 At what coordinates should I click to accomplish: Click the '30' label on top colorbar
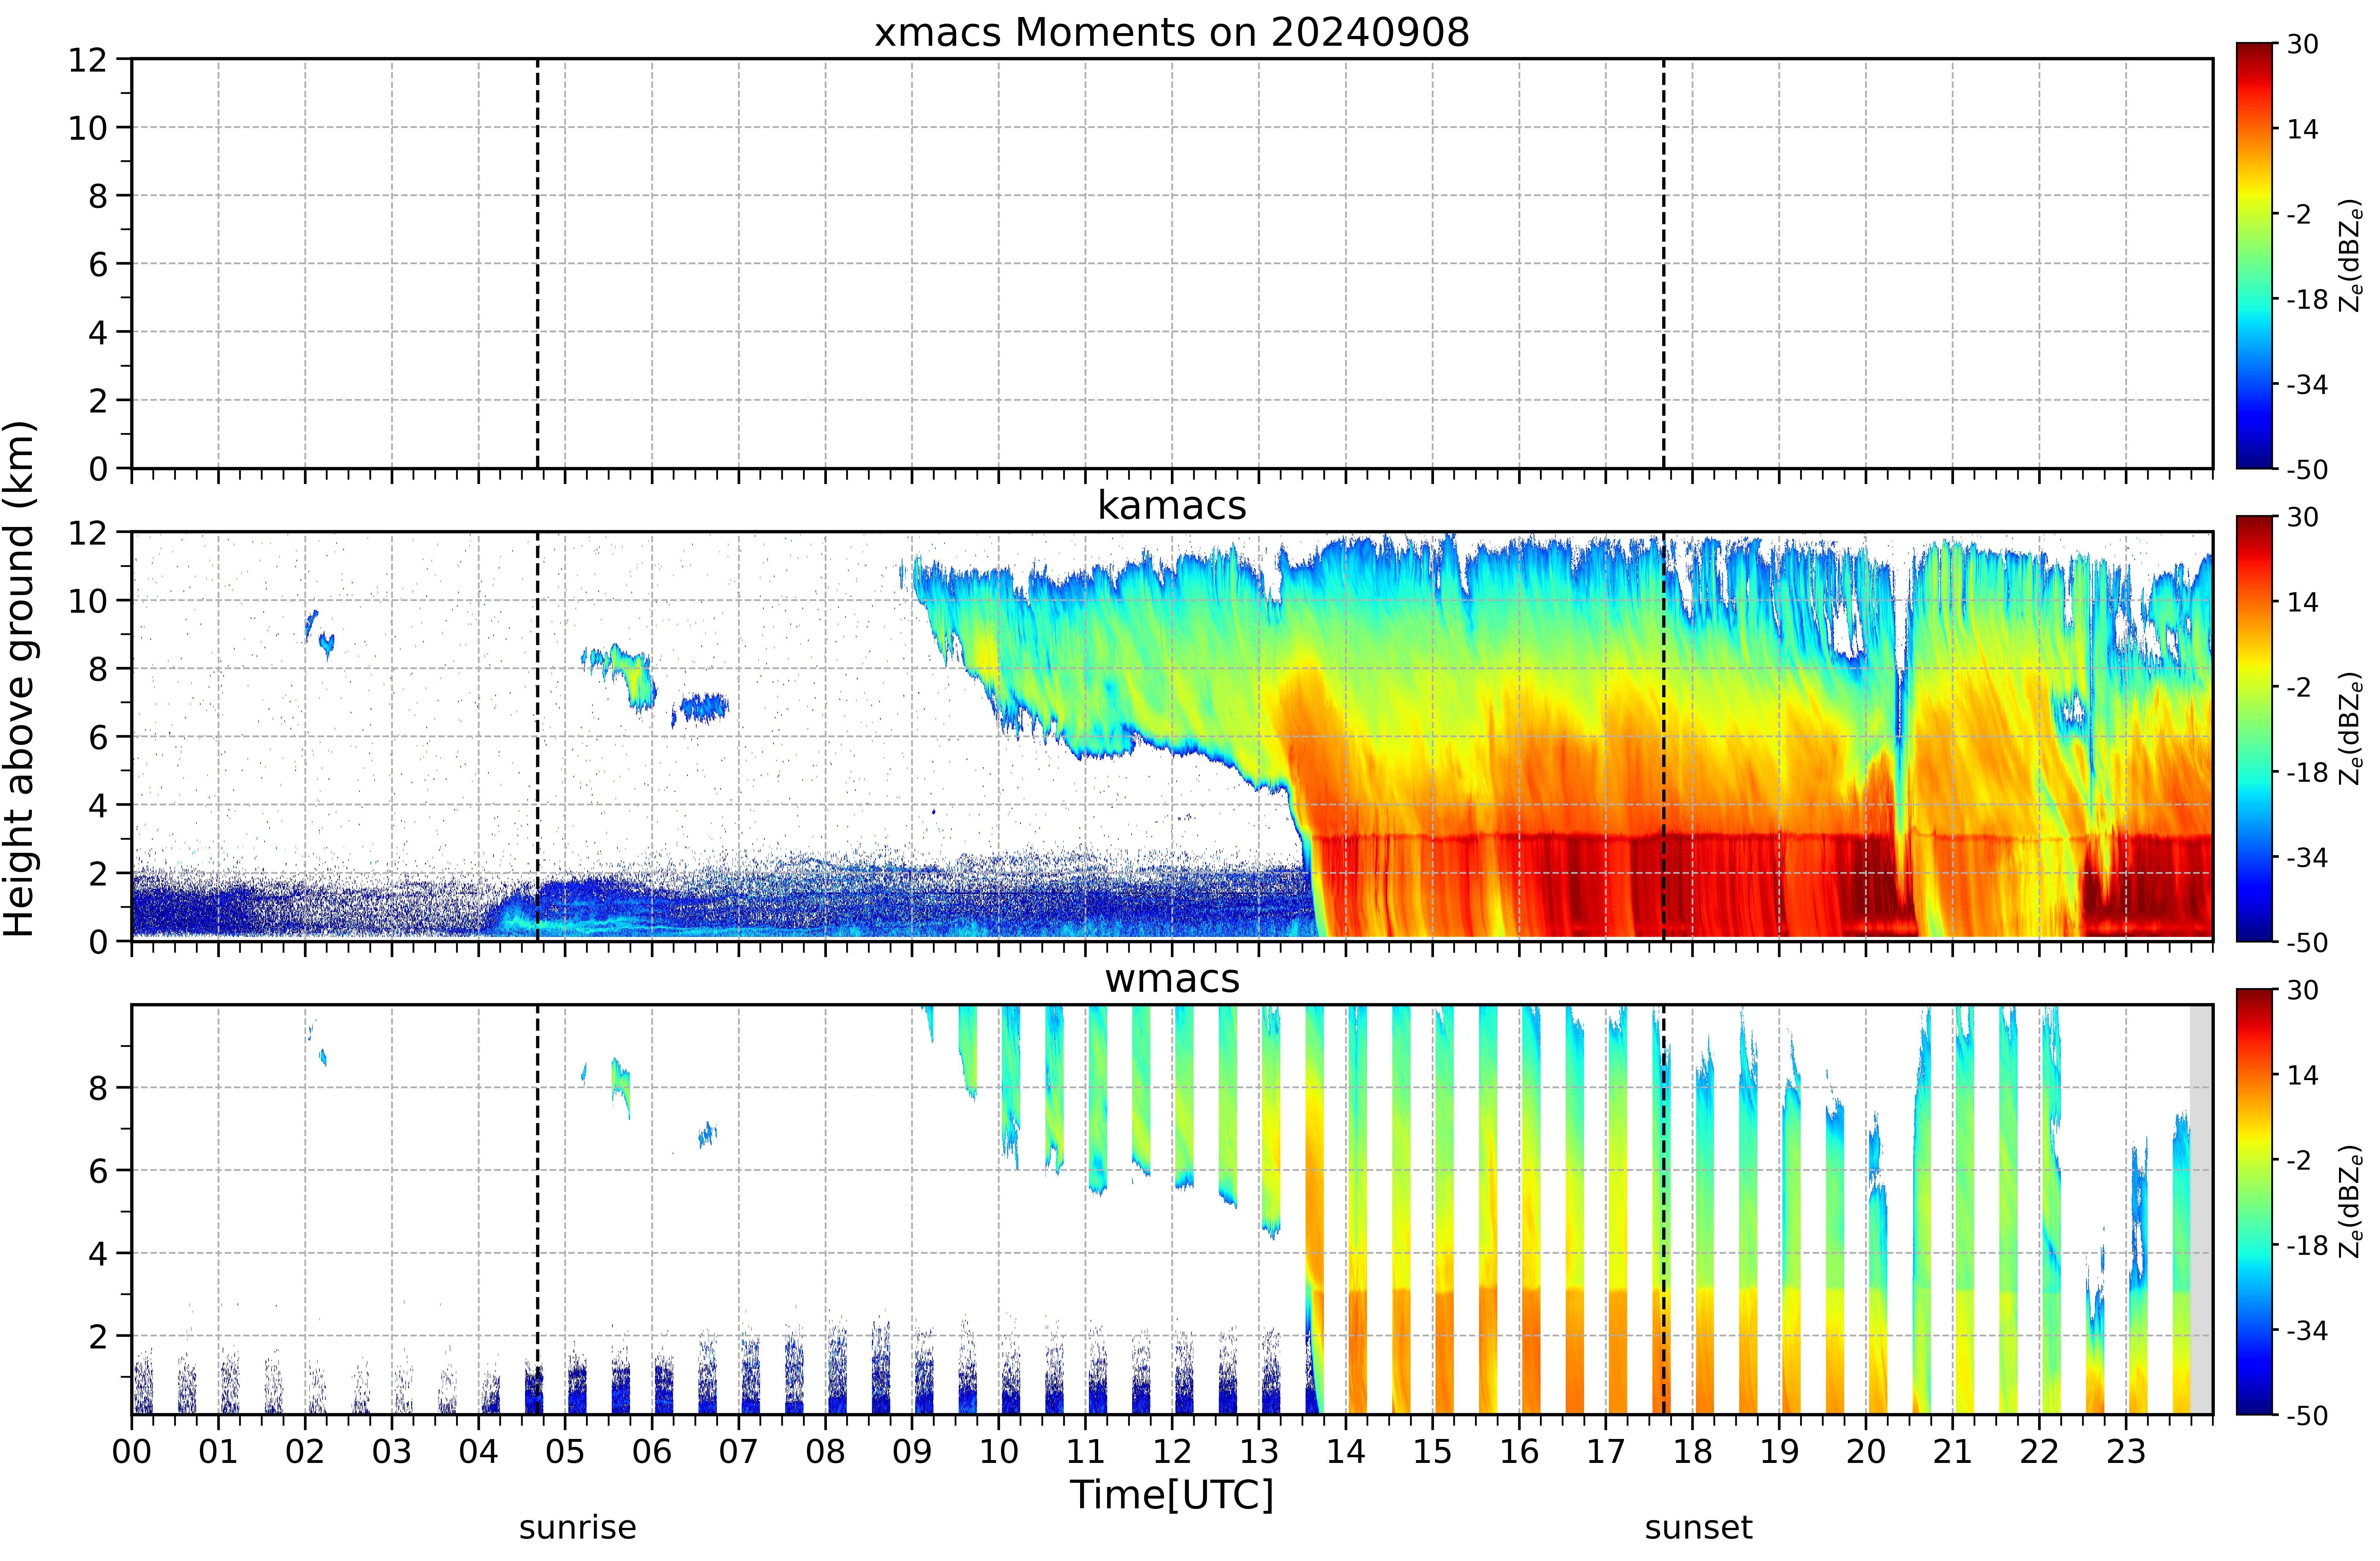pyautogui.click(x=2303, y=44)
